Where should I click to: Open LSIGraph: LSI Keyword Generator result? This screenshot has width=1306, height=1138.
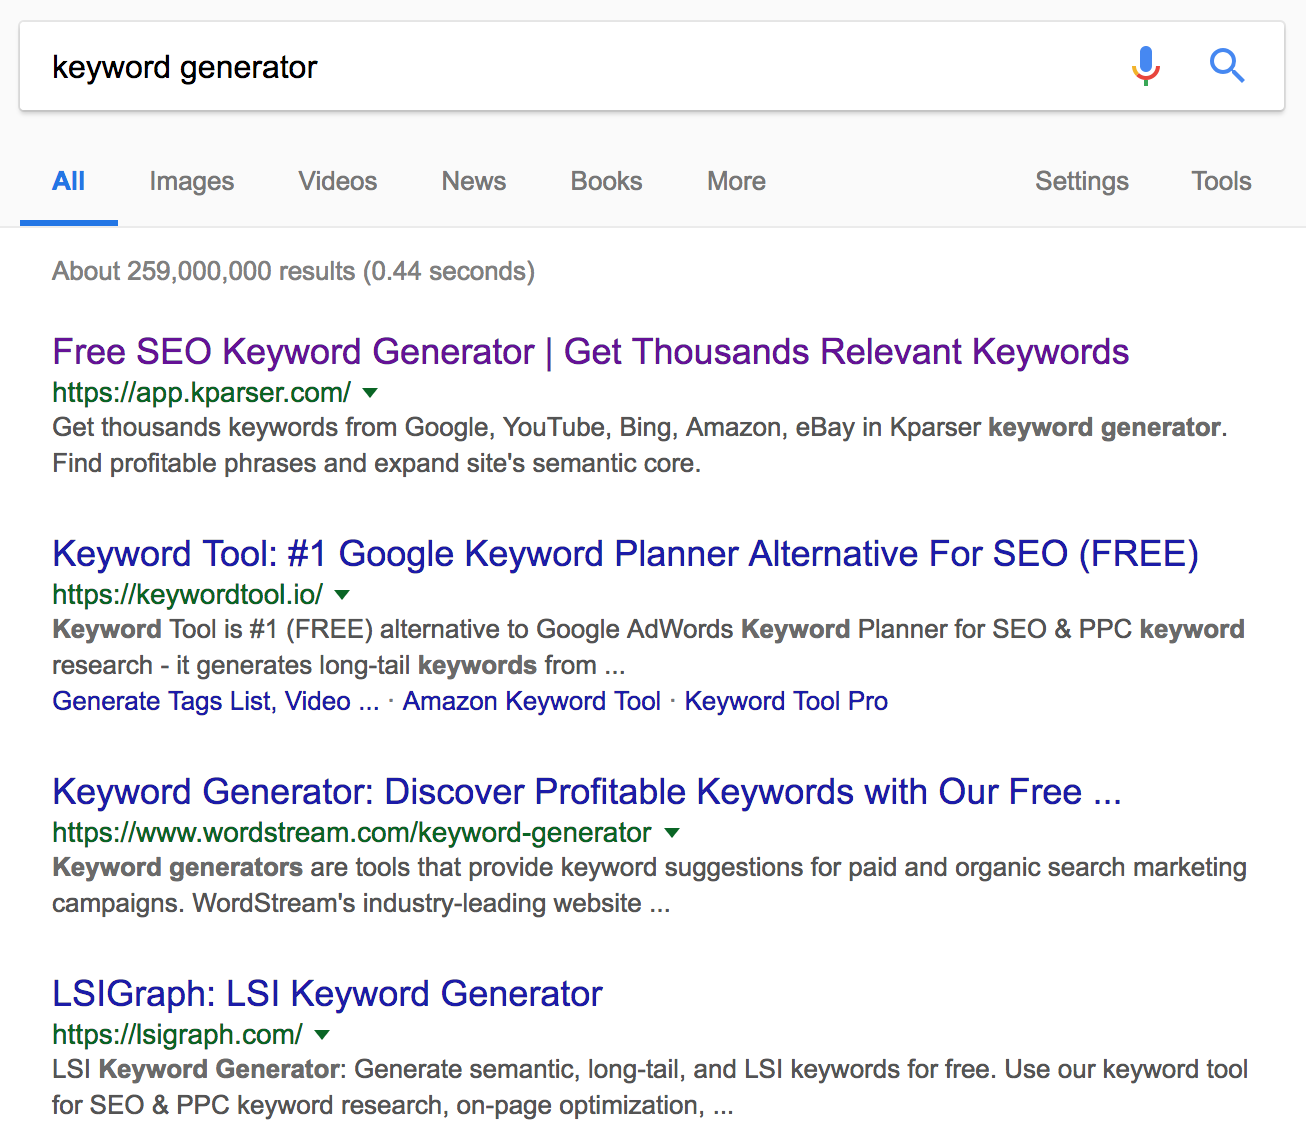(327, 994)
